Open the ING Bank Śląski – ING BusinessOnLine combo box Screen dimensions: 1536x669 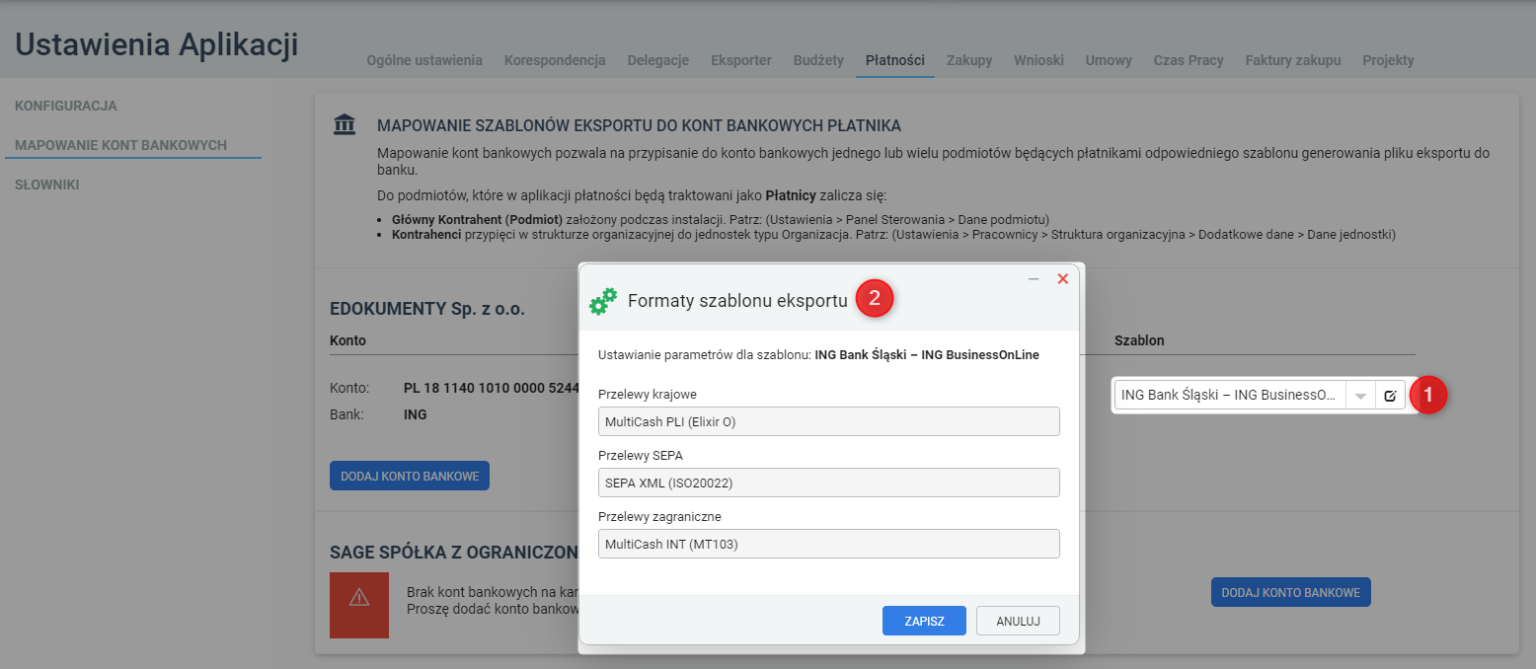pyautogui.click(x=1231, y=396)
